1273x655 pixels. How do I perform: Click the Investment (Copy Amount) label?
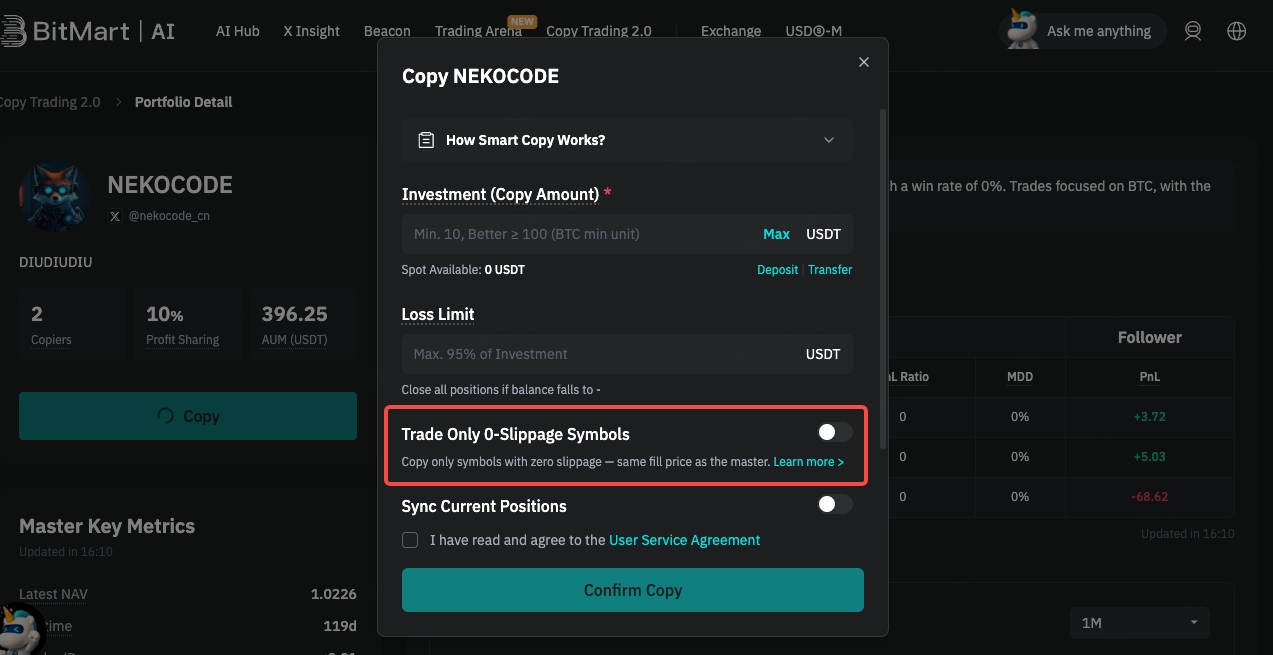pyautogui.click(x=500, y=194)
